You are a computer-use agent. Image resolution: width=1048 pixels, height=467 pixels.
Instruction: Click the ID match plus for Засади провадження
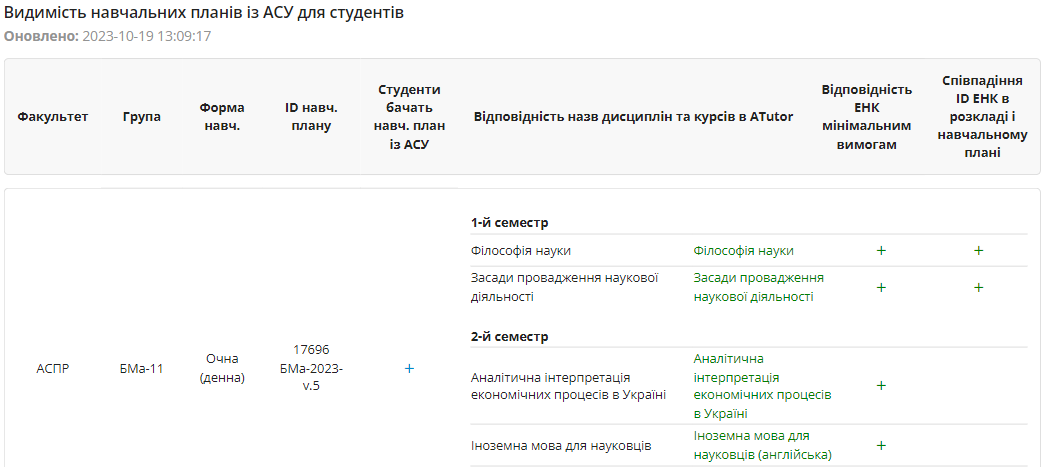(x=978, y=287)
